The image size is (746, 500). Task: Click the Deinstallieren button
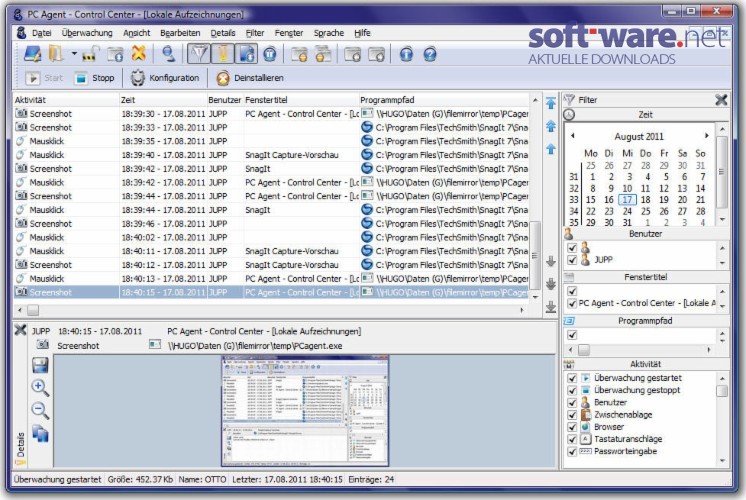250,78
